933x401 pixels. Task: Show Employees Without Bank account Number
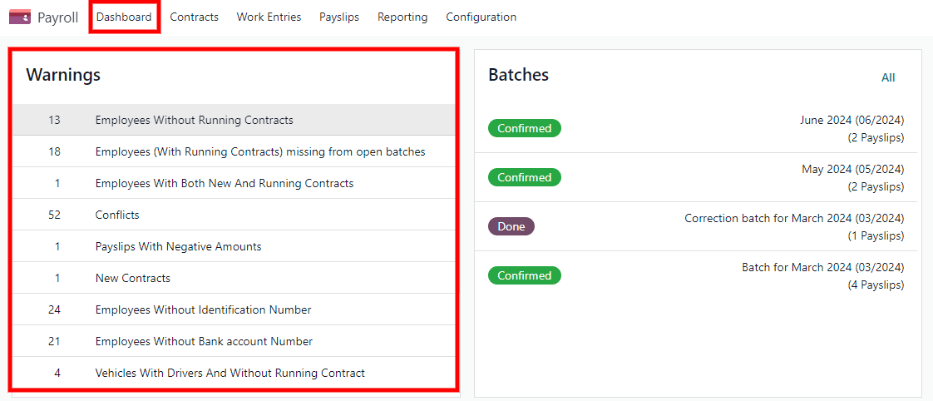point(204,342)
